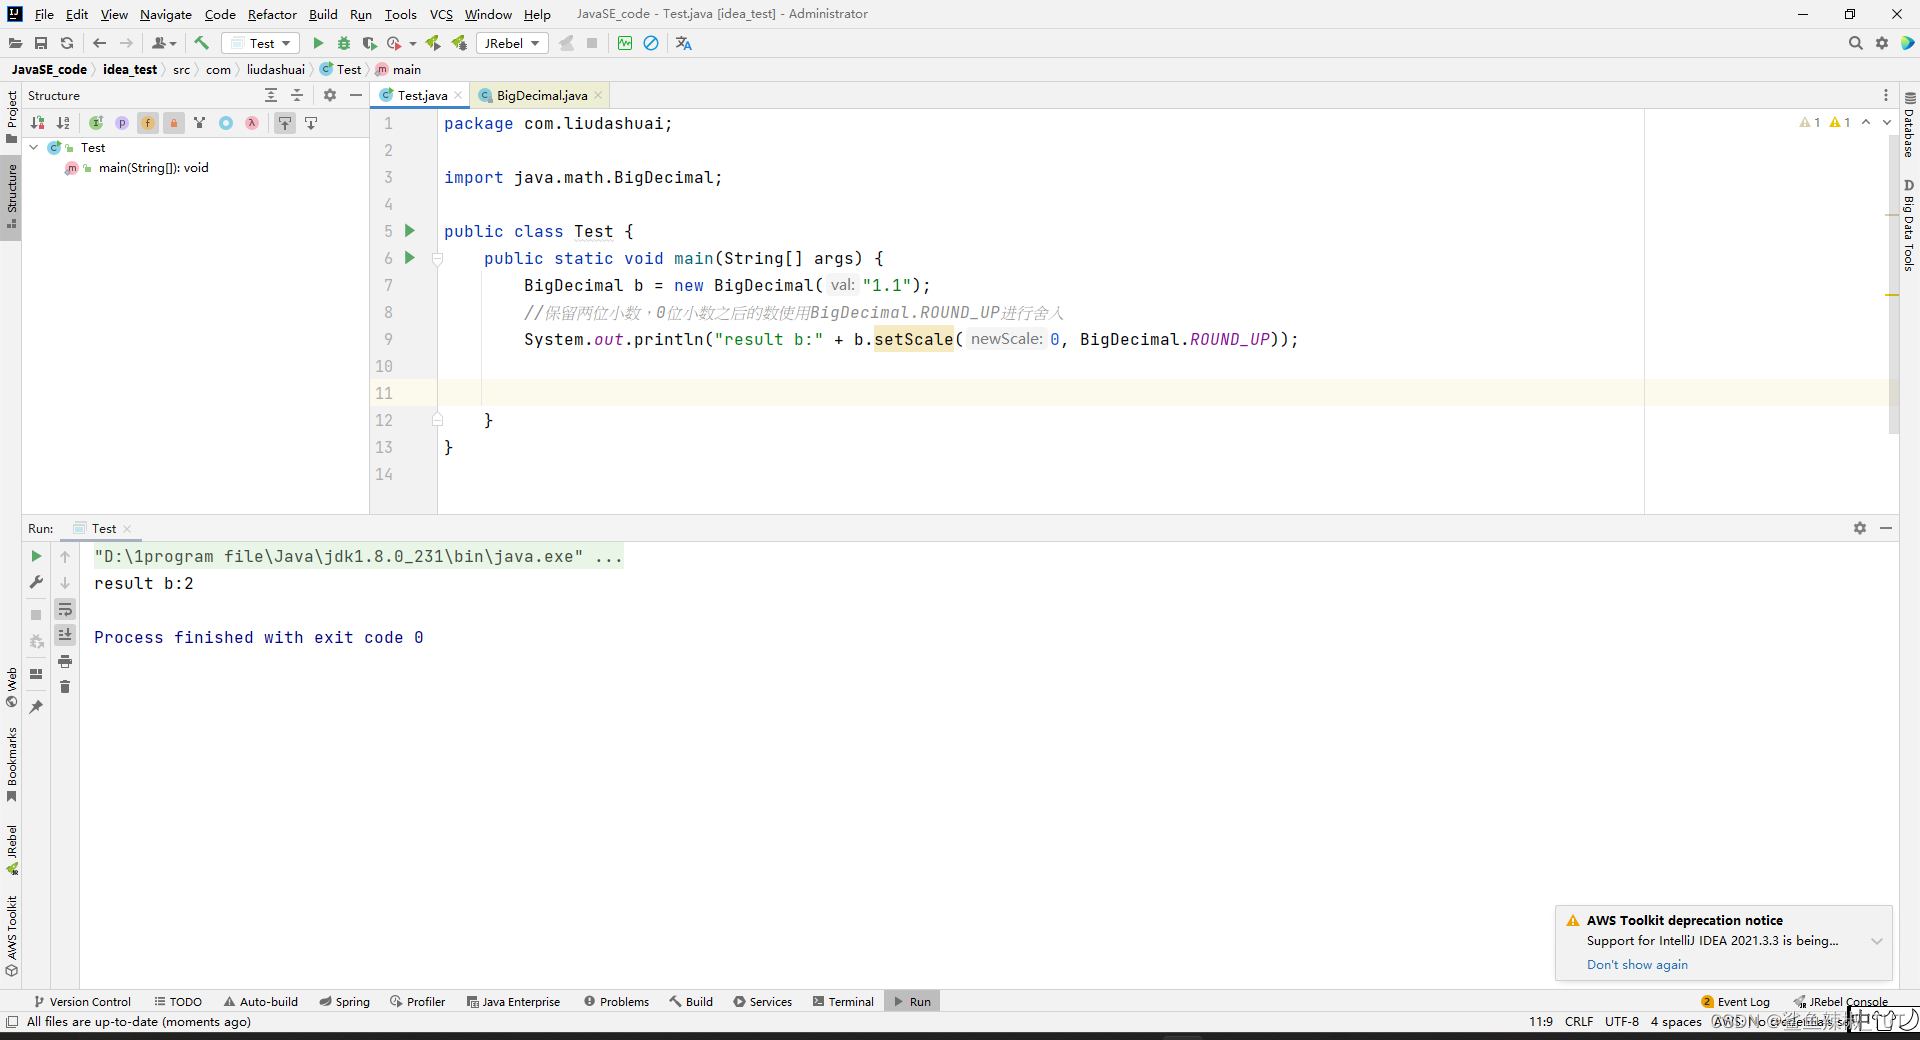
Task: Open the Database side panel
Action: tap(1909, 125)
